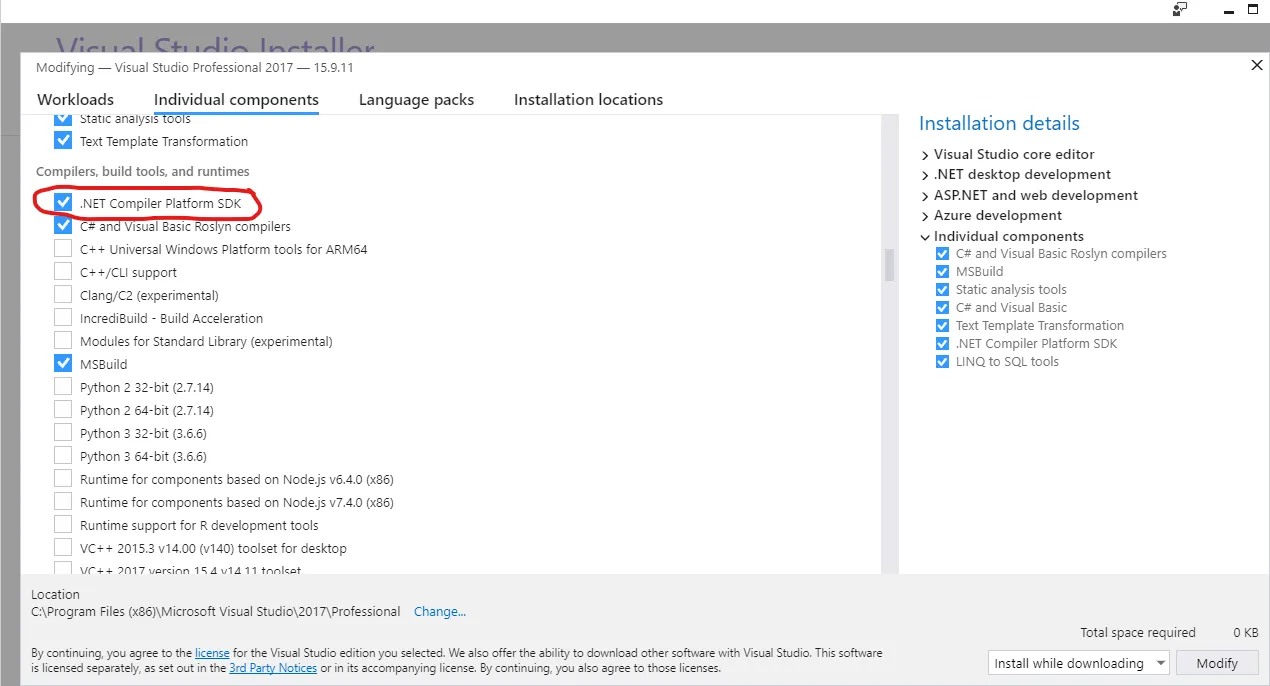Open the Install while downloading dropdown
This screenshot has height=686, width=1270.
coord(1078,663)
